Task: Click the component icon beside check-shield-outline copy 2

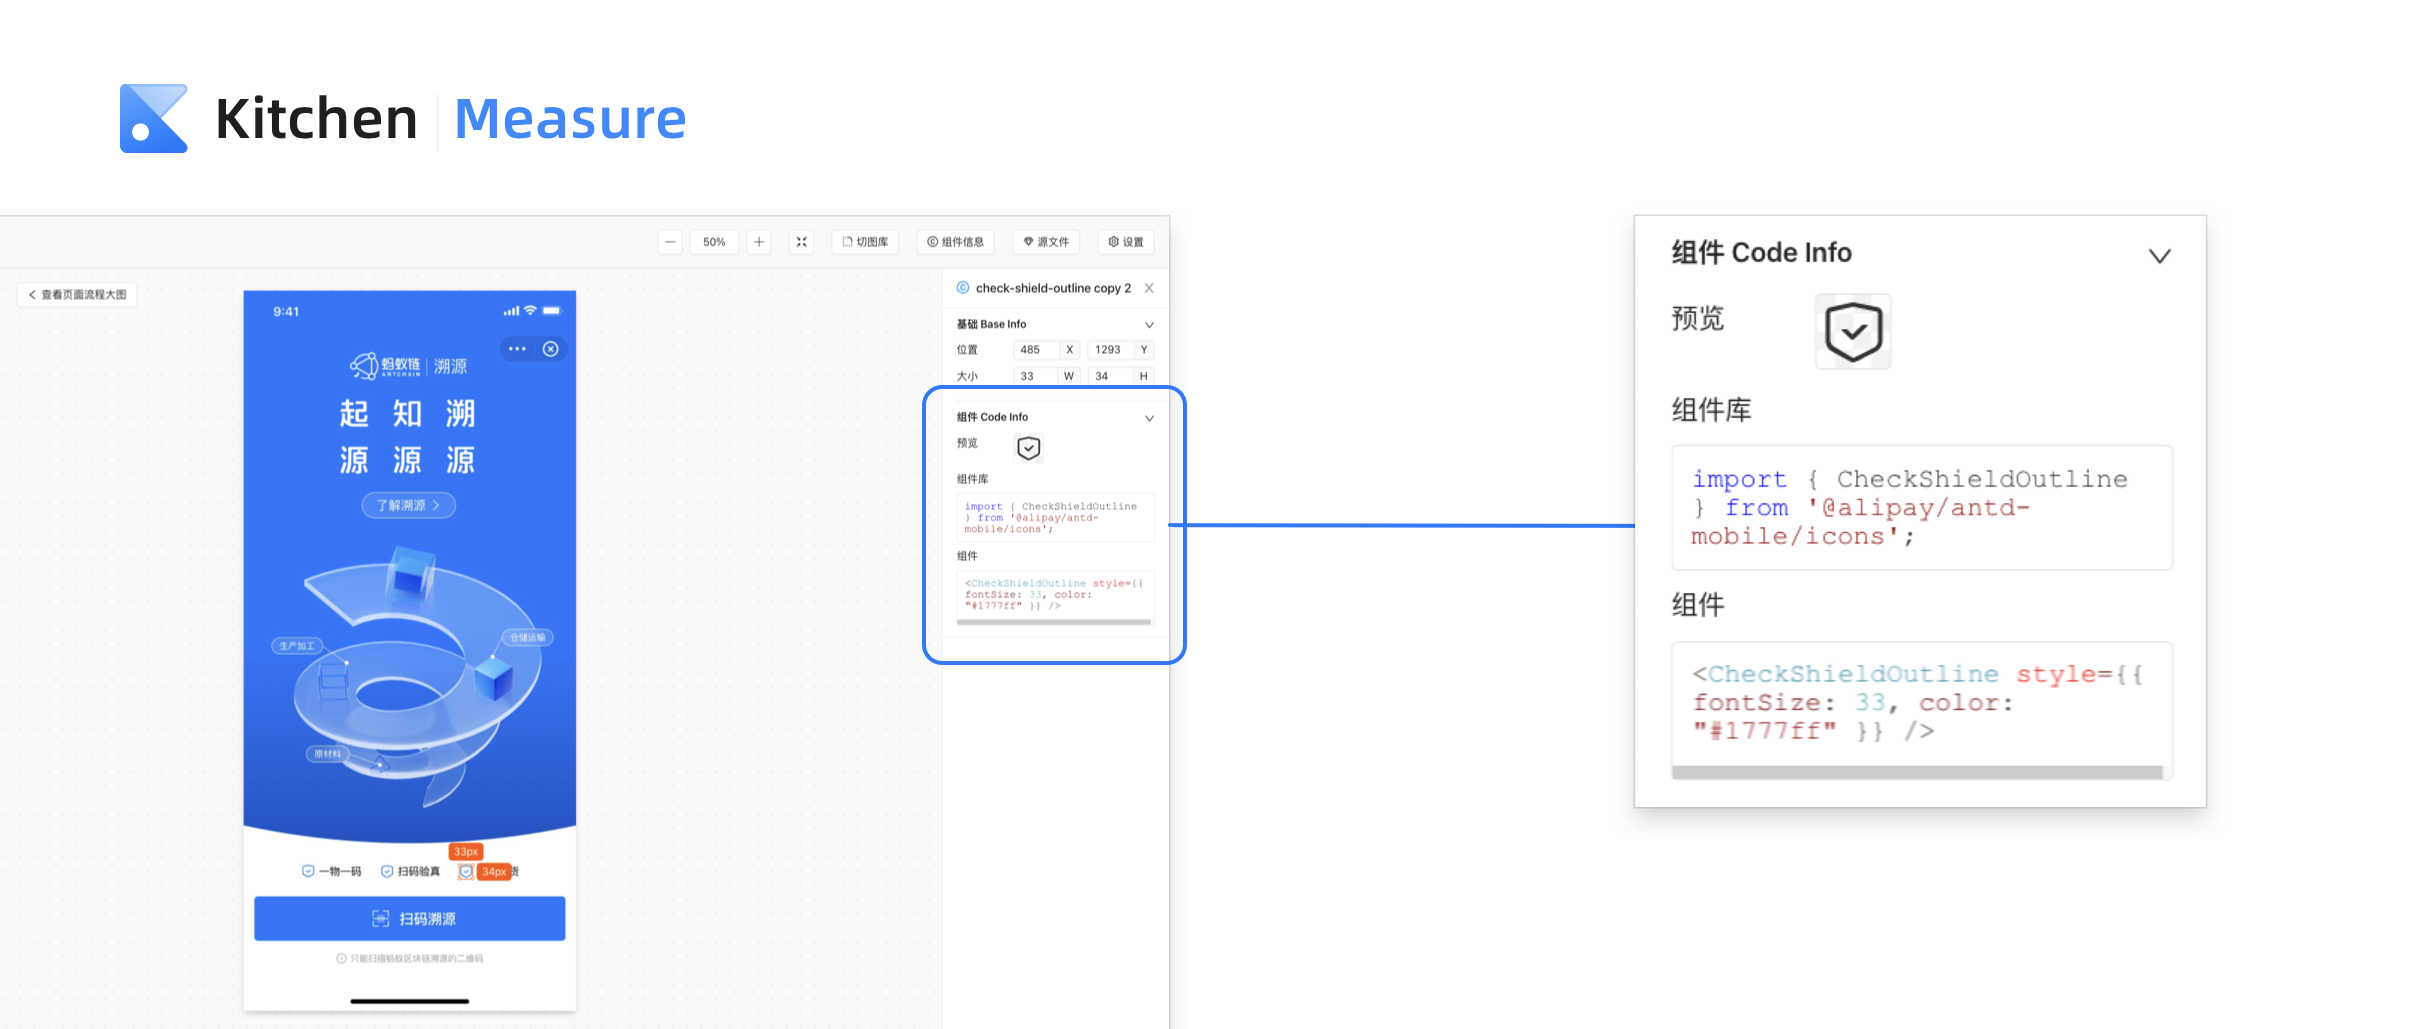Action: [963, 288]
